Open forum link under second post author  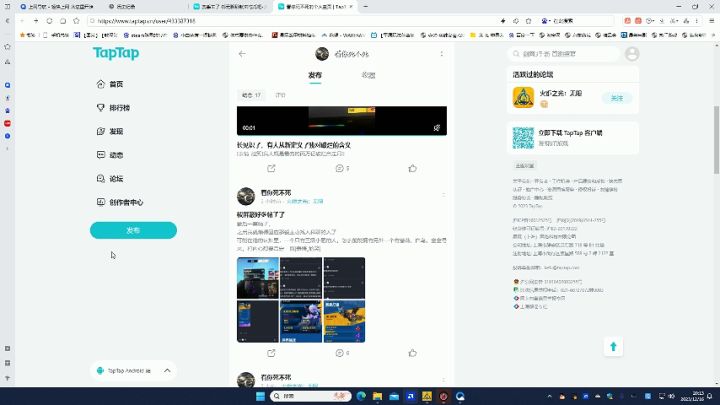click(x=305, y=201)
